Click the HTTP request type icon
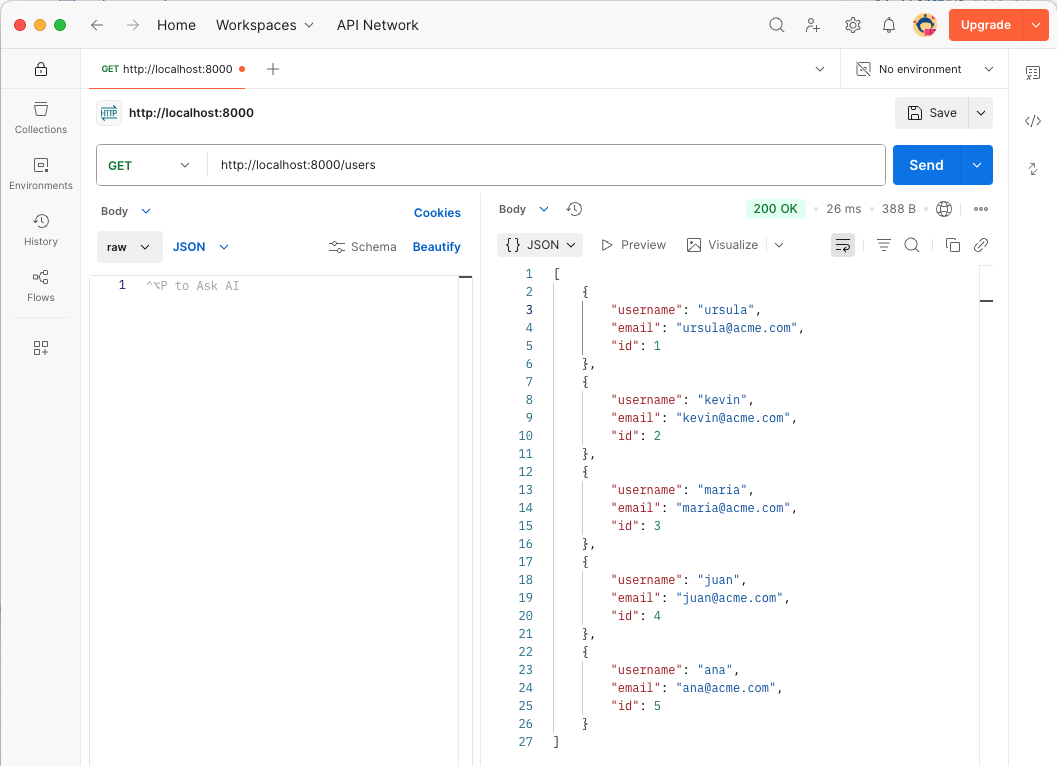The width and height of the screenshot is (1057, 766). pos(109,113)
